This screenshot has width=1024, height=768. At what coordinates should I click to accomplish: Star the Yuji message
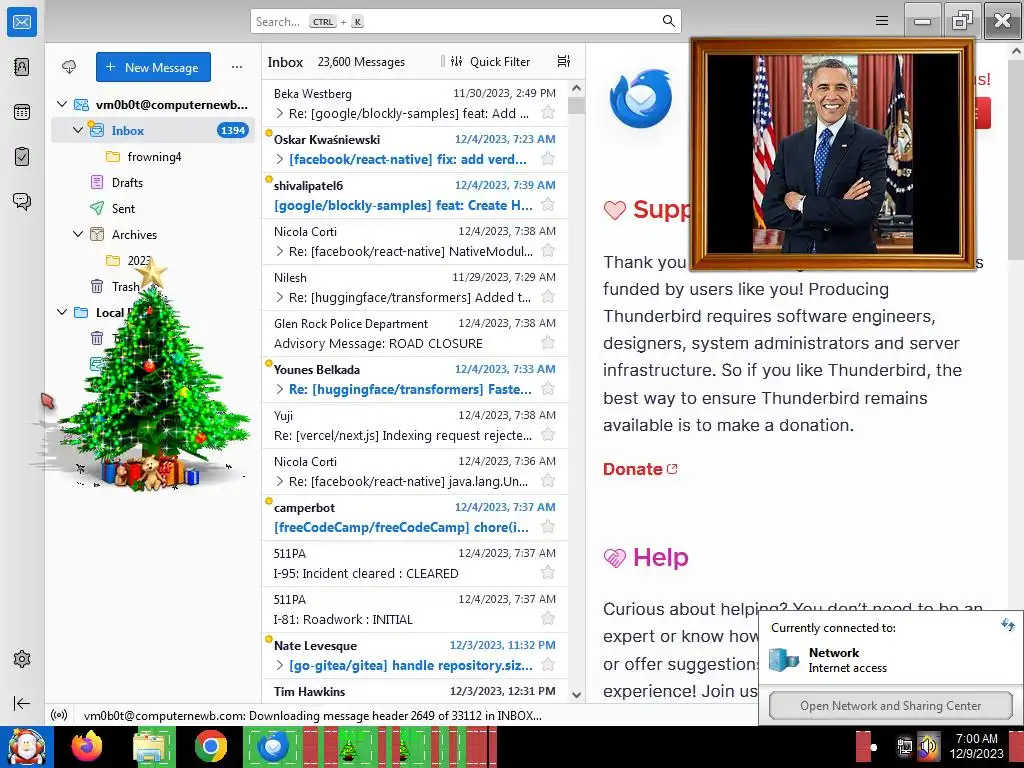tap(548, 435)
